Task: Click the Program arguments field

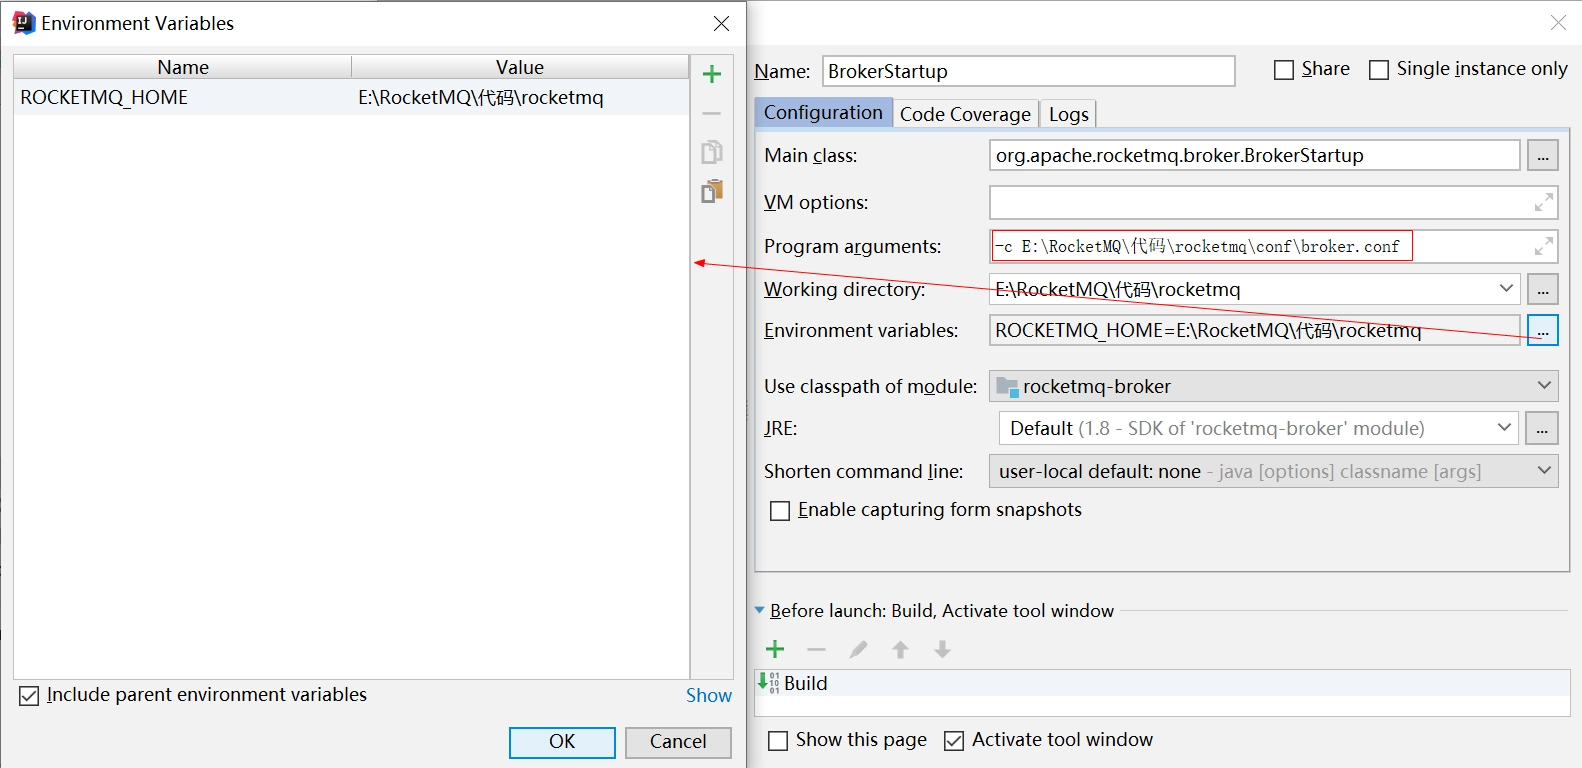Action: point(1273,246)
